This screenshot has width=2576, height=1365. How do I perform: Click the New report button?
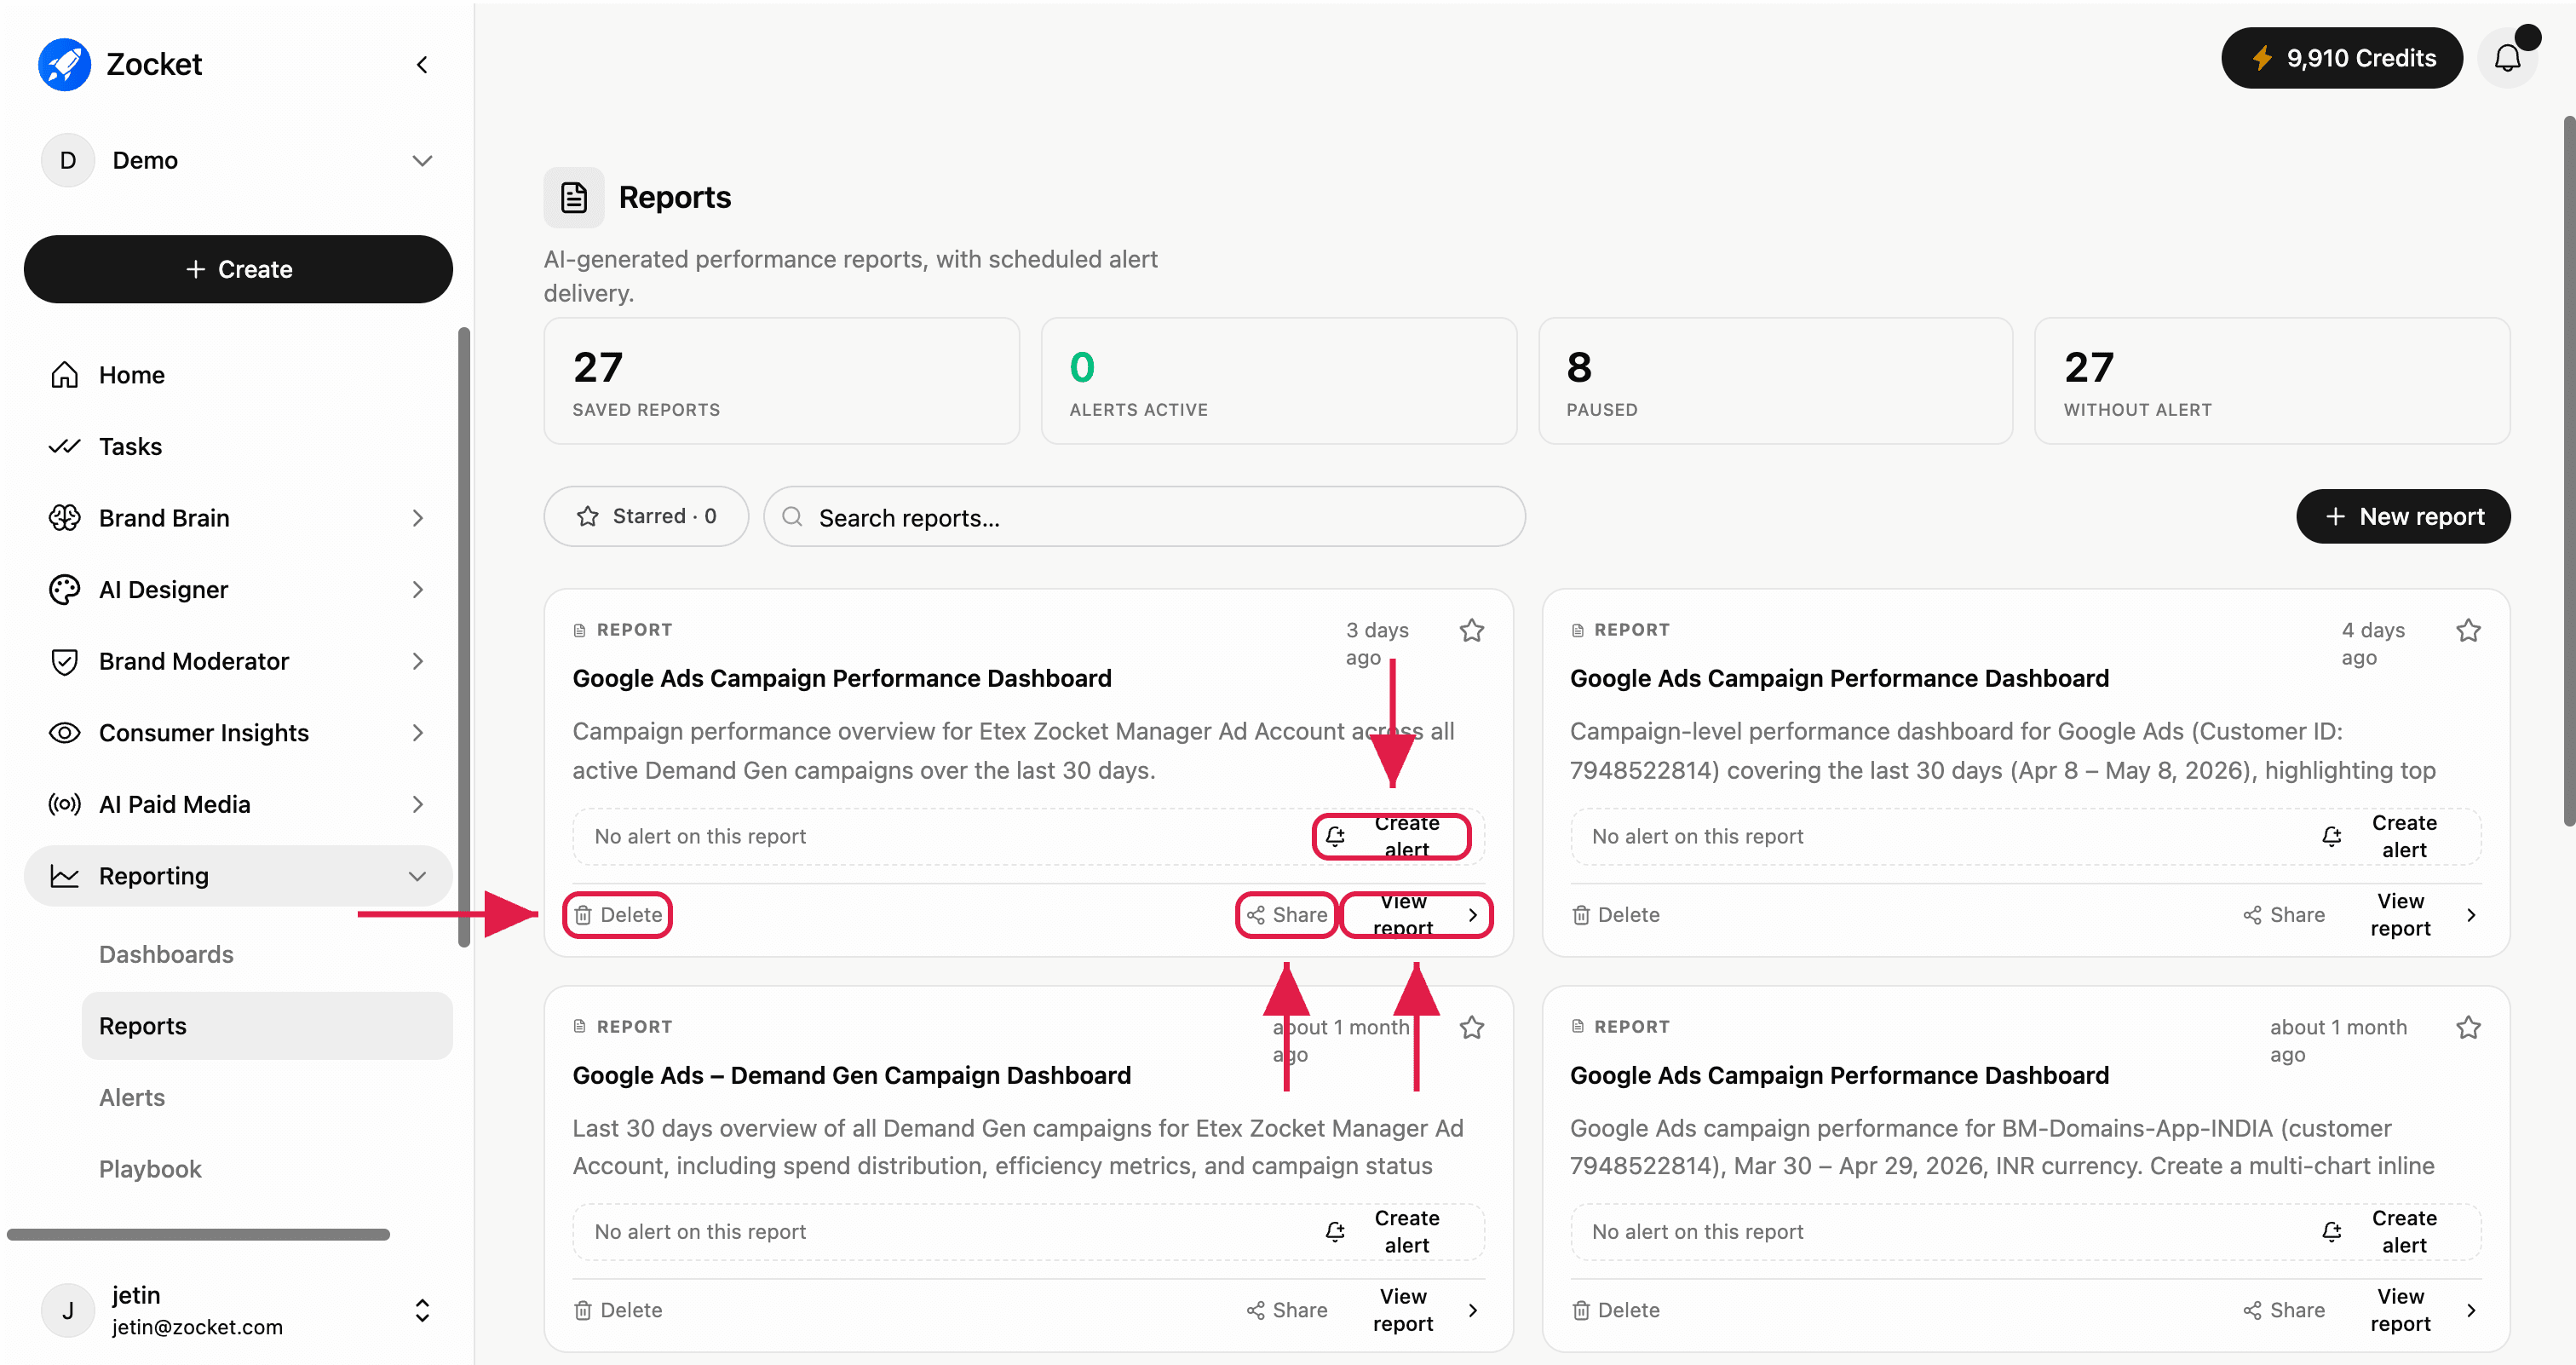pyautogui.click(x=2403, y=516)
